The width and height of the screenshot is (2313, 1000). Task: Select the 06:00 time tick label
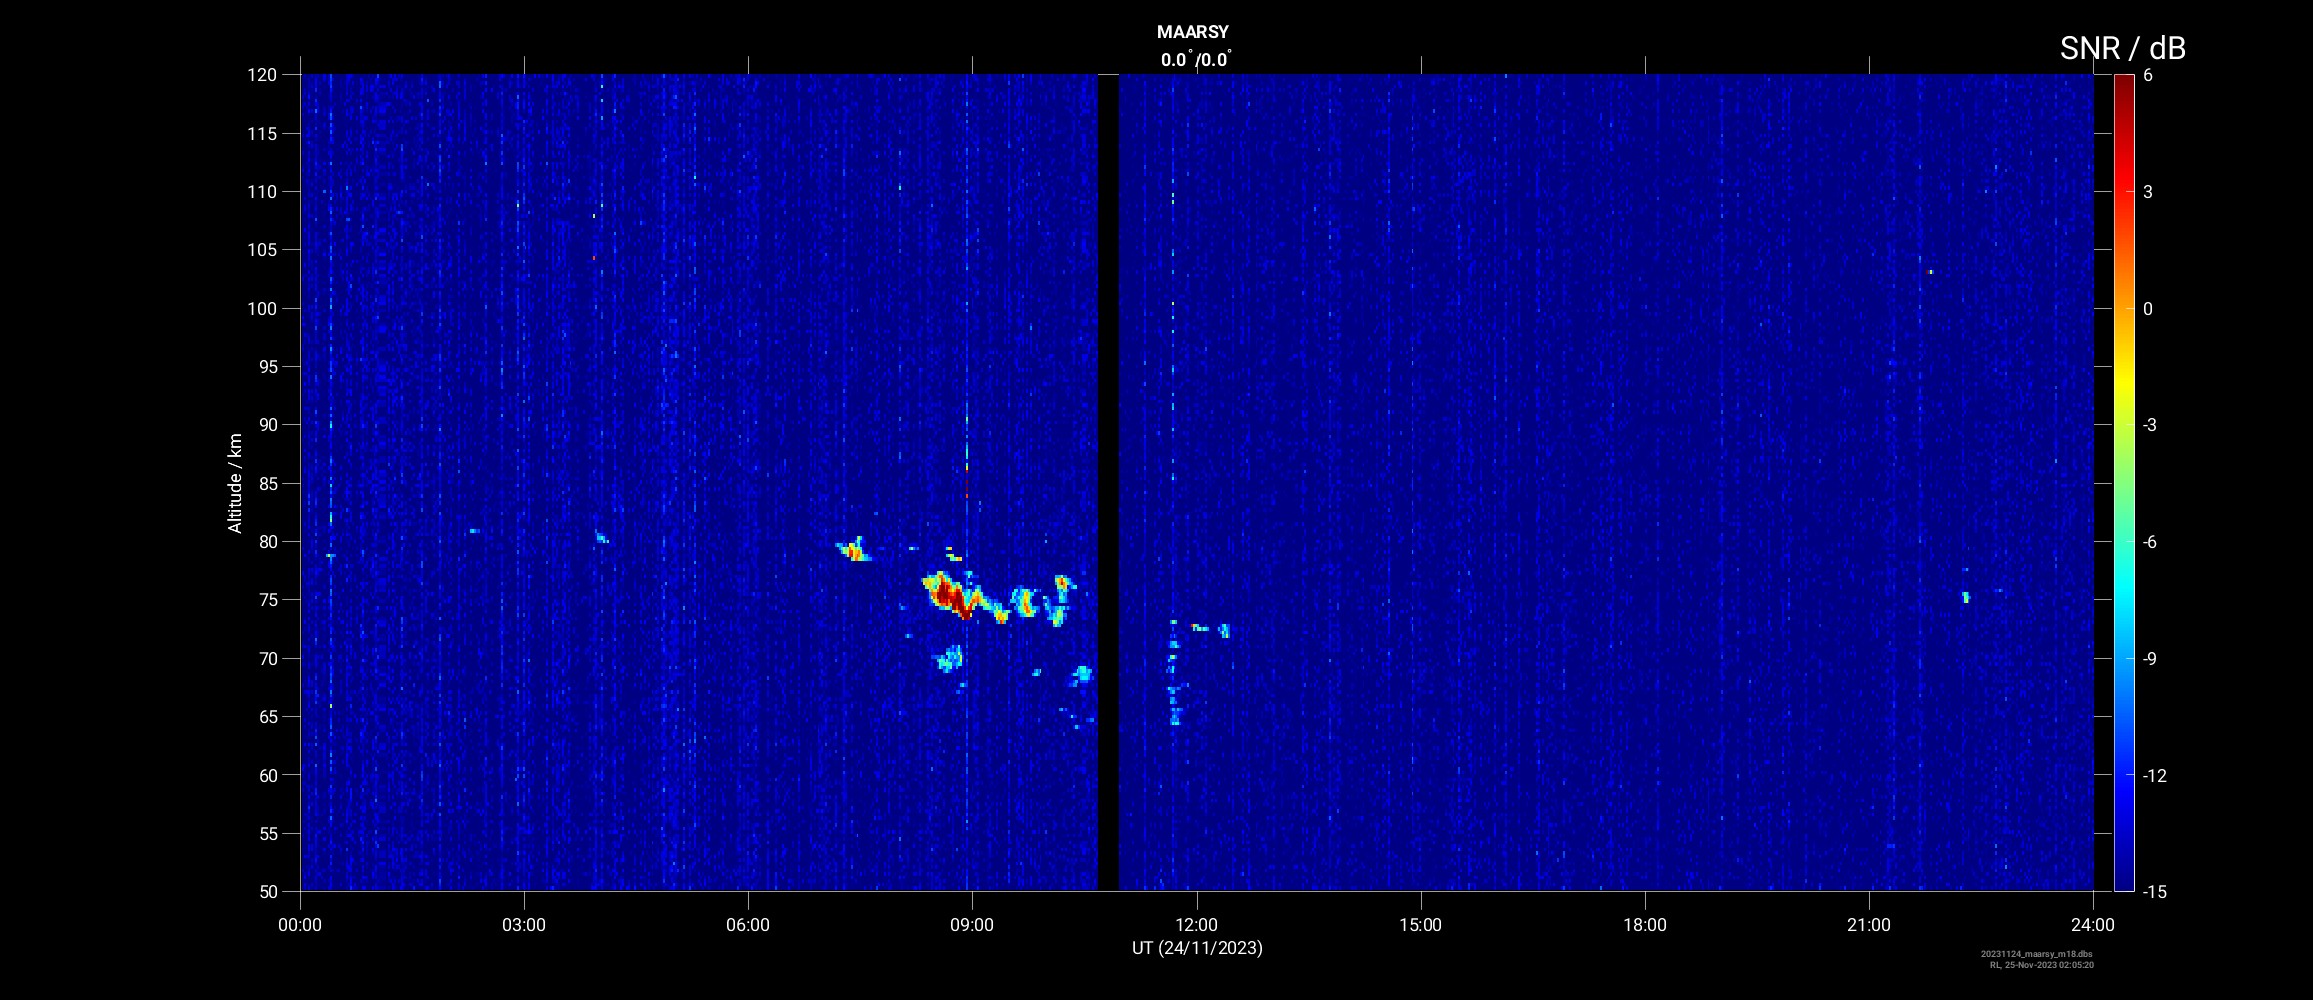748,925
